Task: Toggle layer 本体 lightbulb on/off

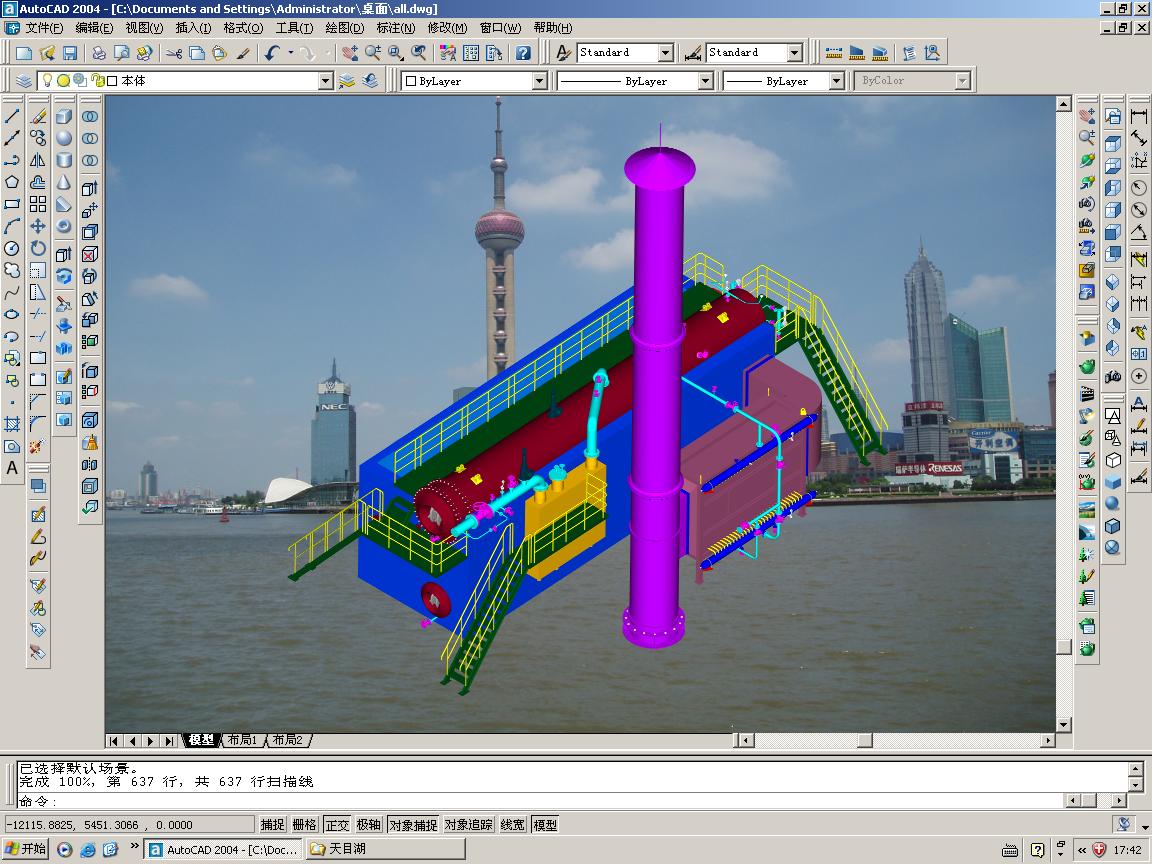Action: click(48, 81)
